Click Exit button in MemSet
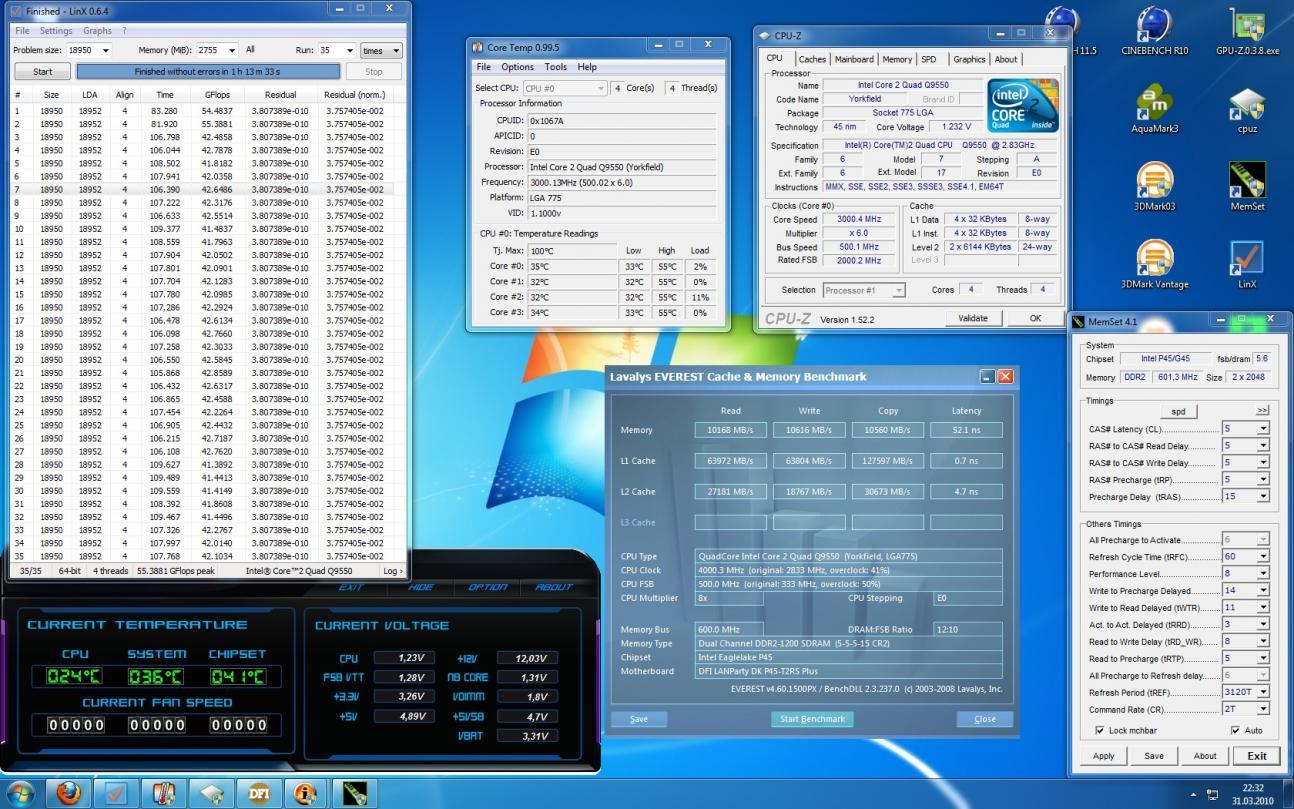1294x809 pixels. 1257,756
